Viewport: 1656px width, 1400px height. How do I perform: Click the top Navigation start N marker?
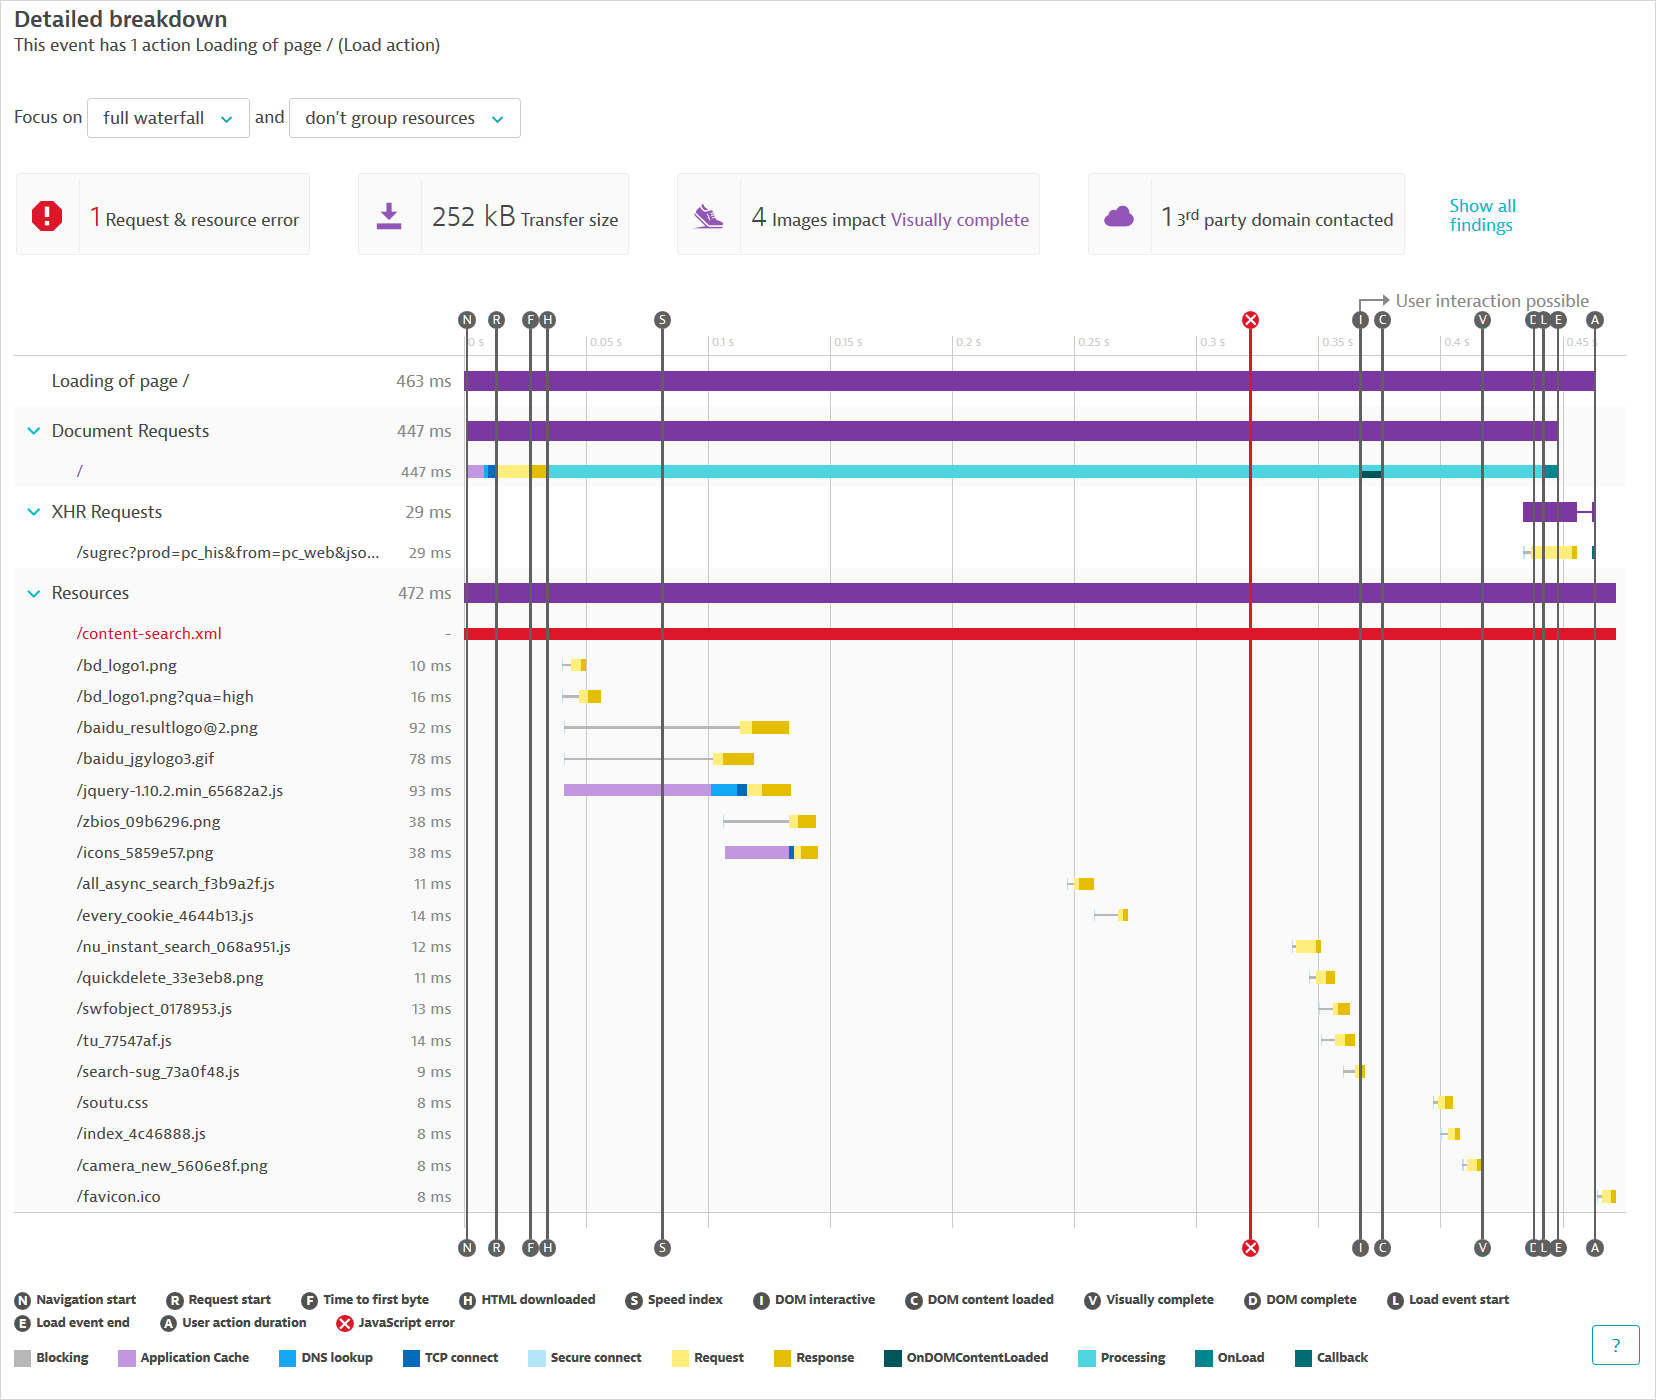467,320
